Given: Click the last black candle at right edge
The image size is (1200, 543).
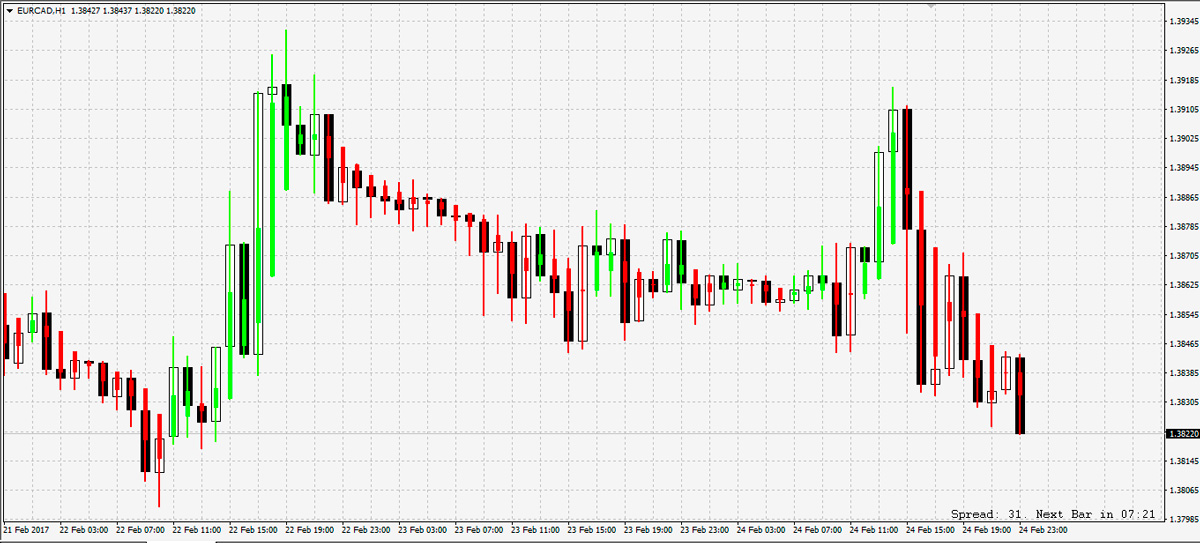Looking at the screenshot, I should (1020, 395).
